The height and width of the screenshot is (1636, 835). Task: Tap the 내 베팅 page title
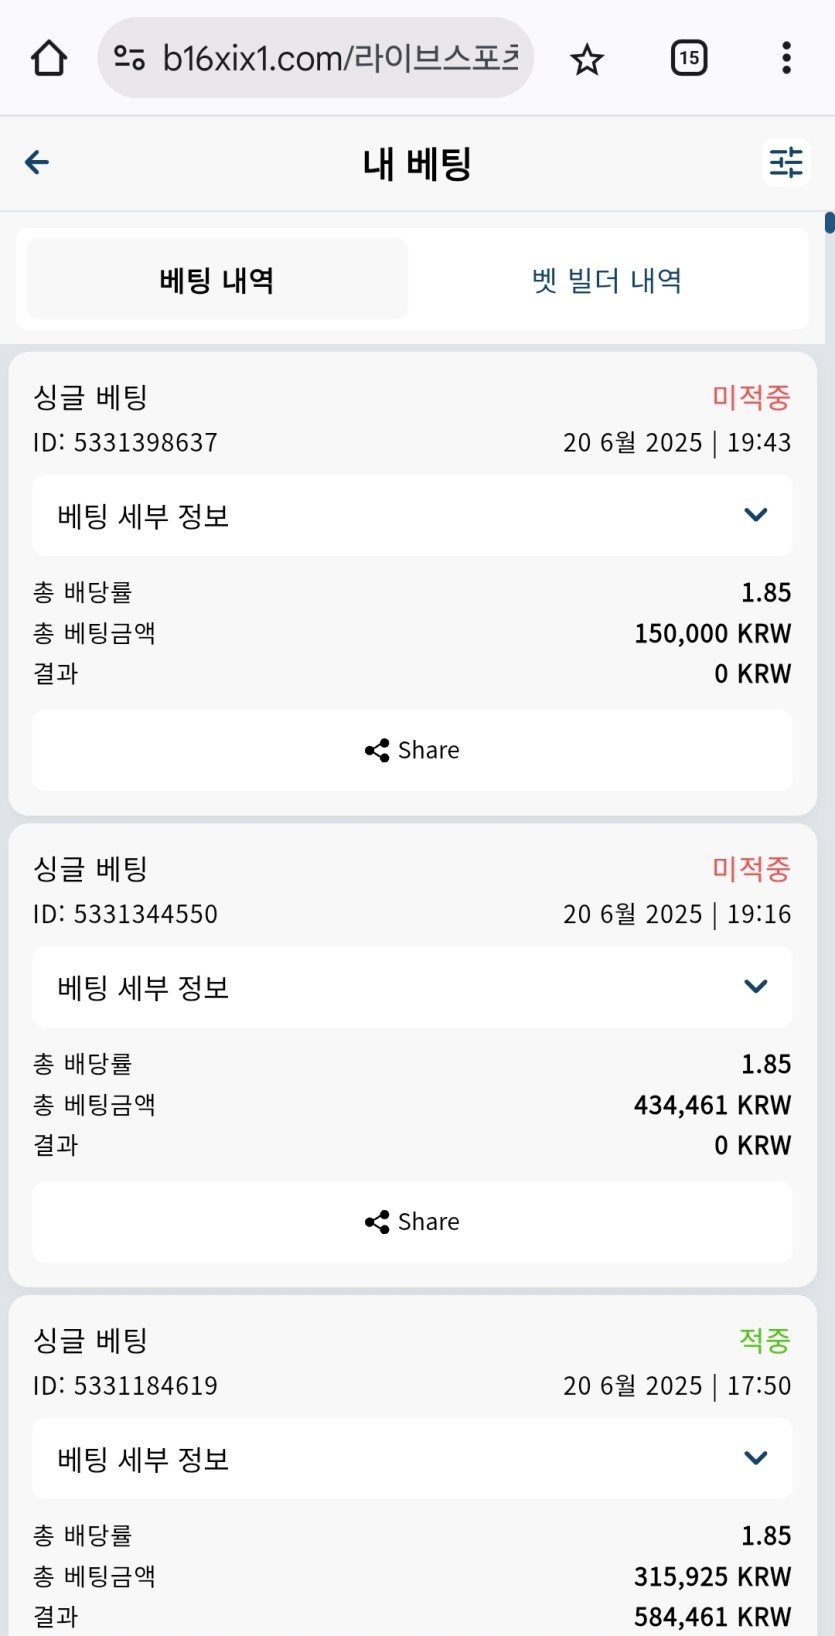tap(416, 163)
